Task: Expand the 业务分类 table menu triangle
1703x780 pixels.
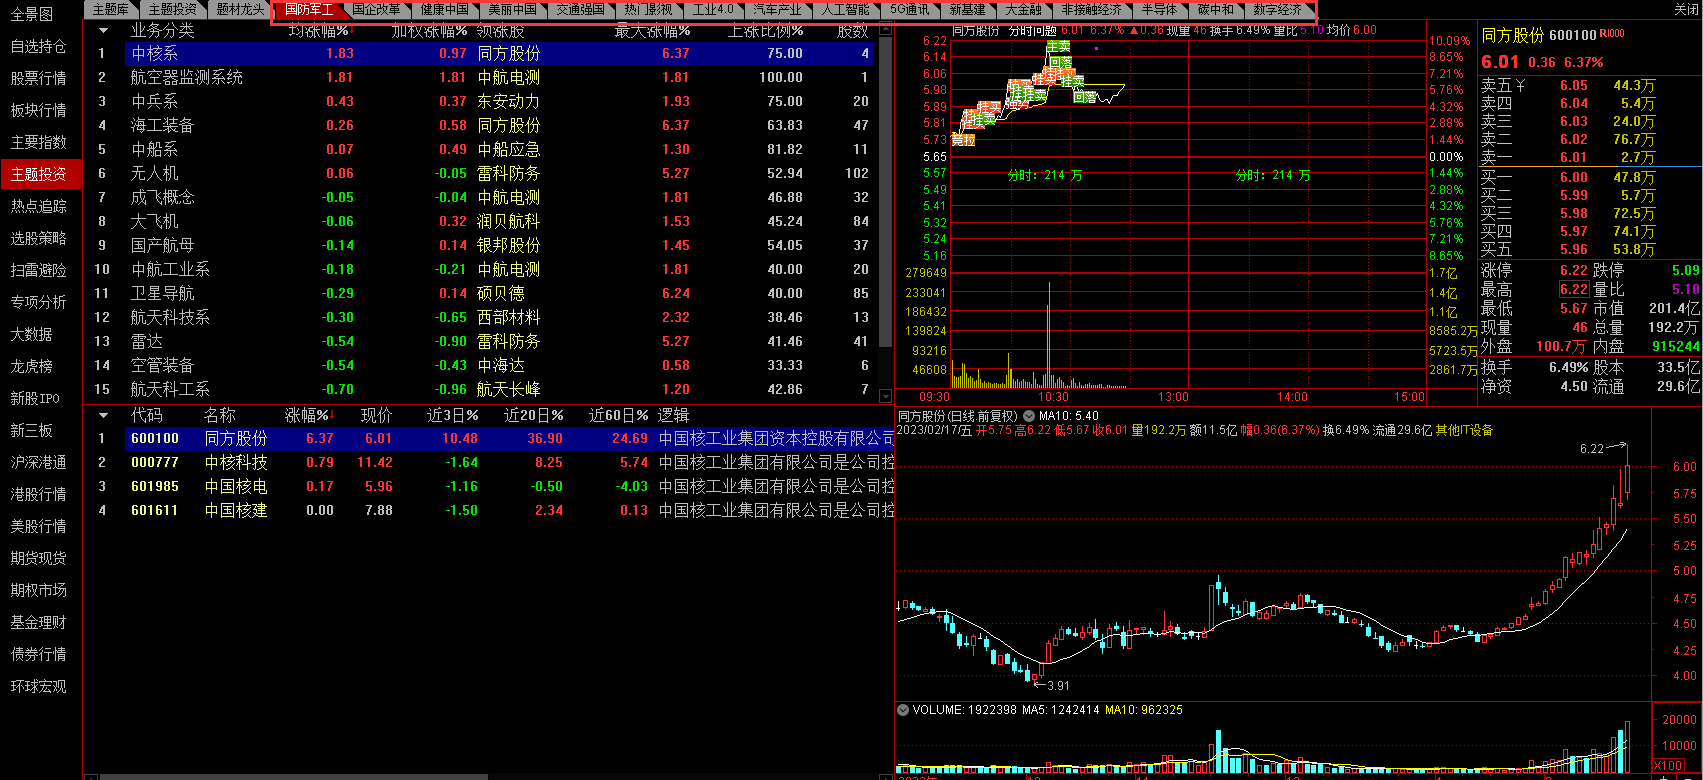Action: (103, 30)
